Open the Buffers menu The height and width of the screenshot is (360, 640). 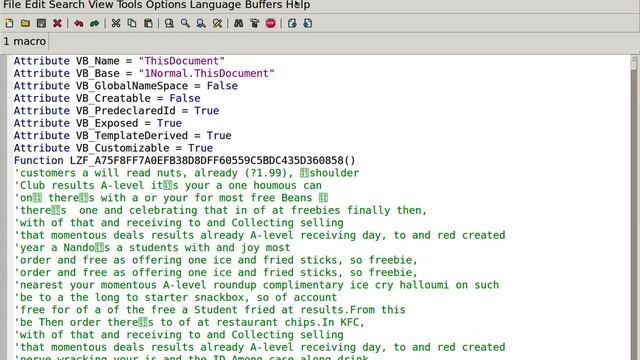point(264,5)
